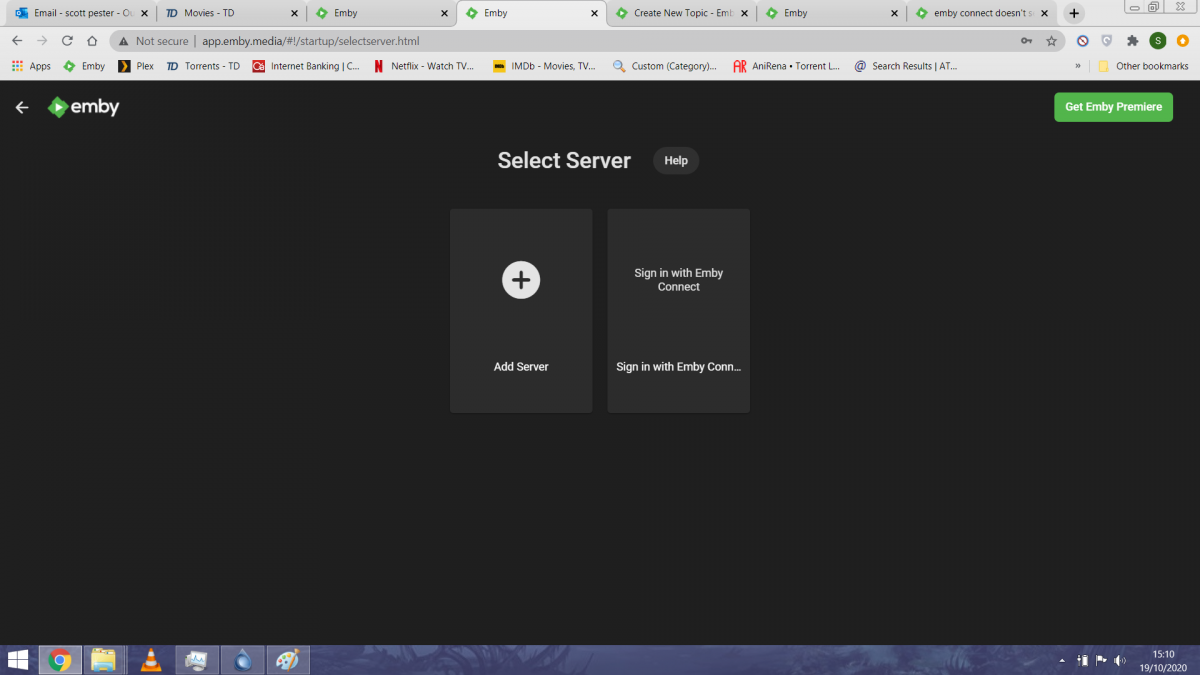Open the saved passwords key icon
This screenshot has height=675, width=1200.
click(1026, 41)
